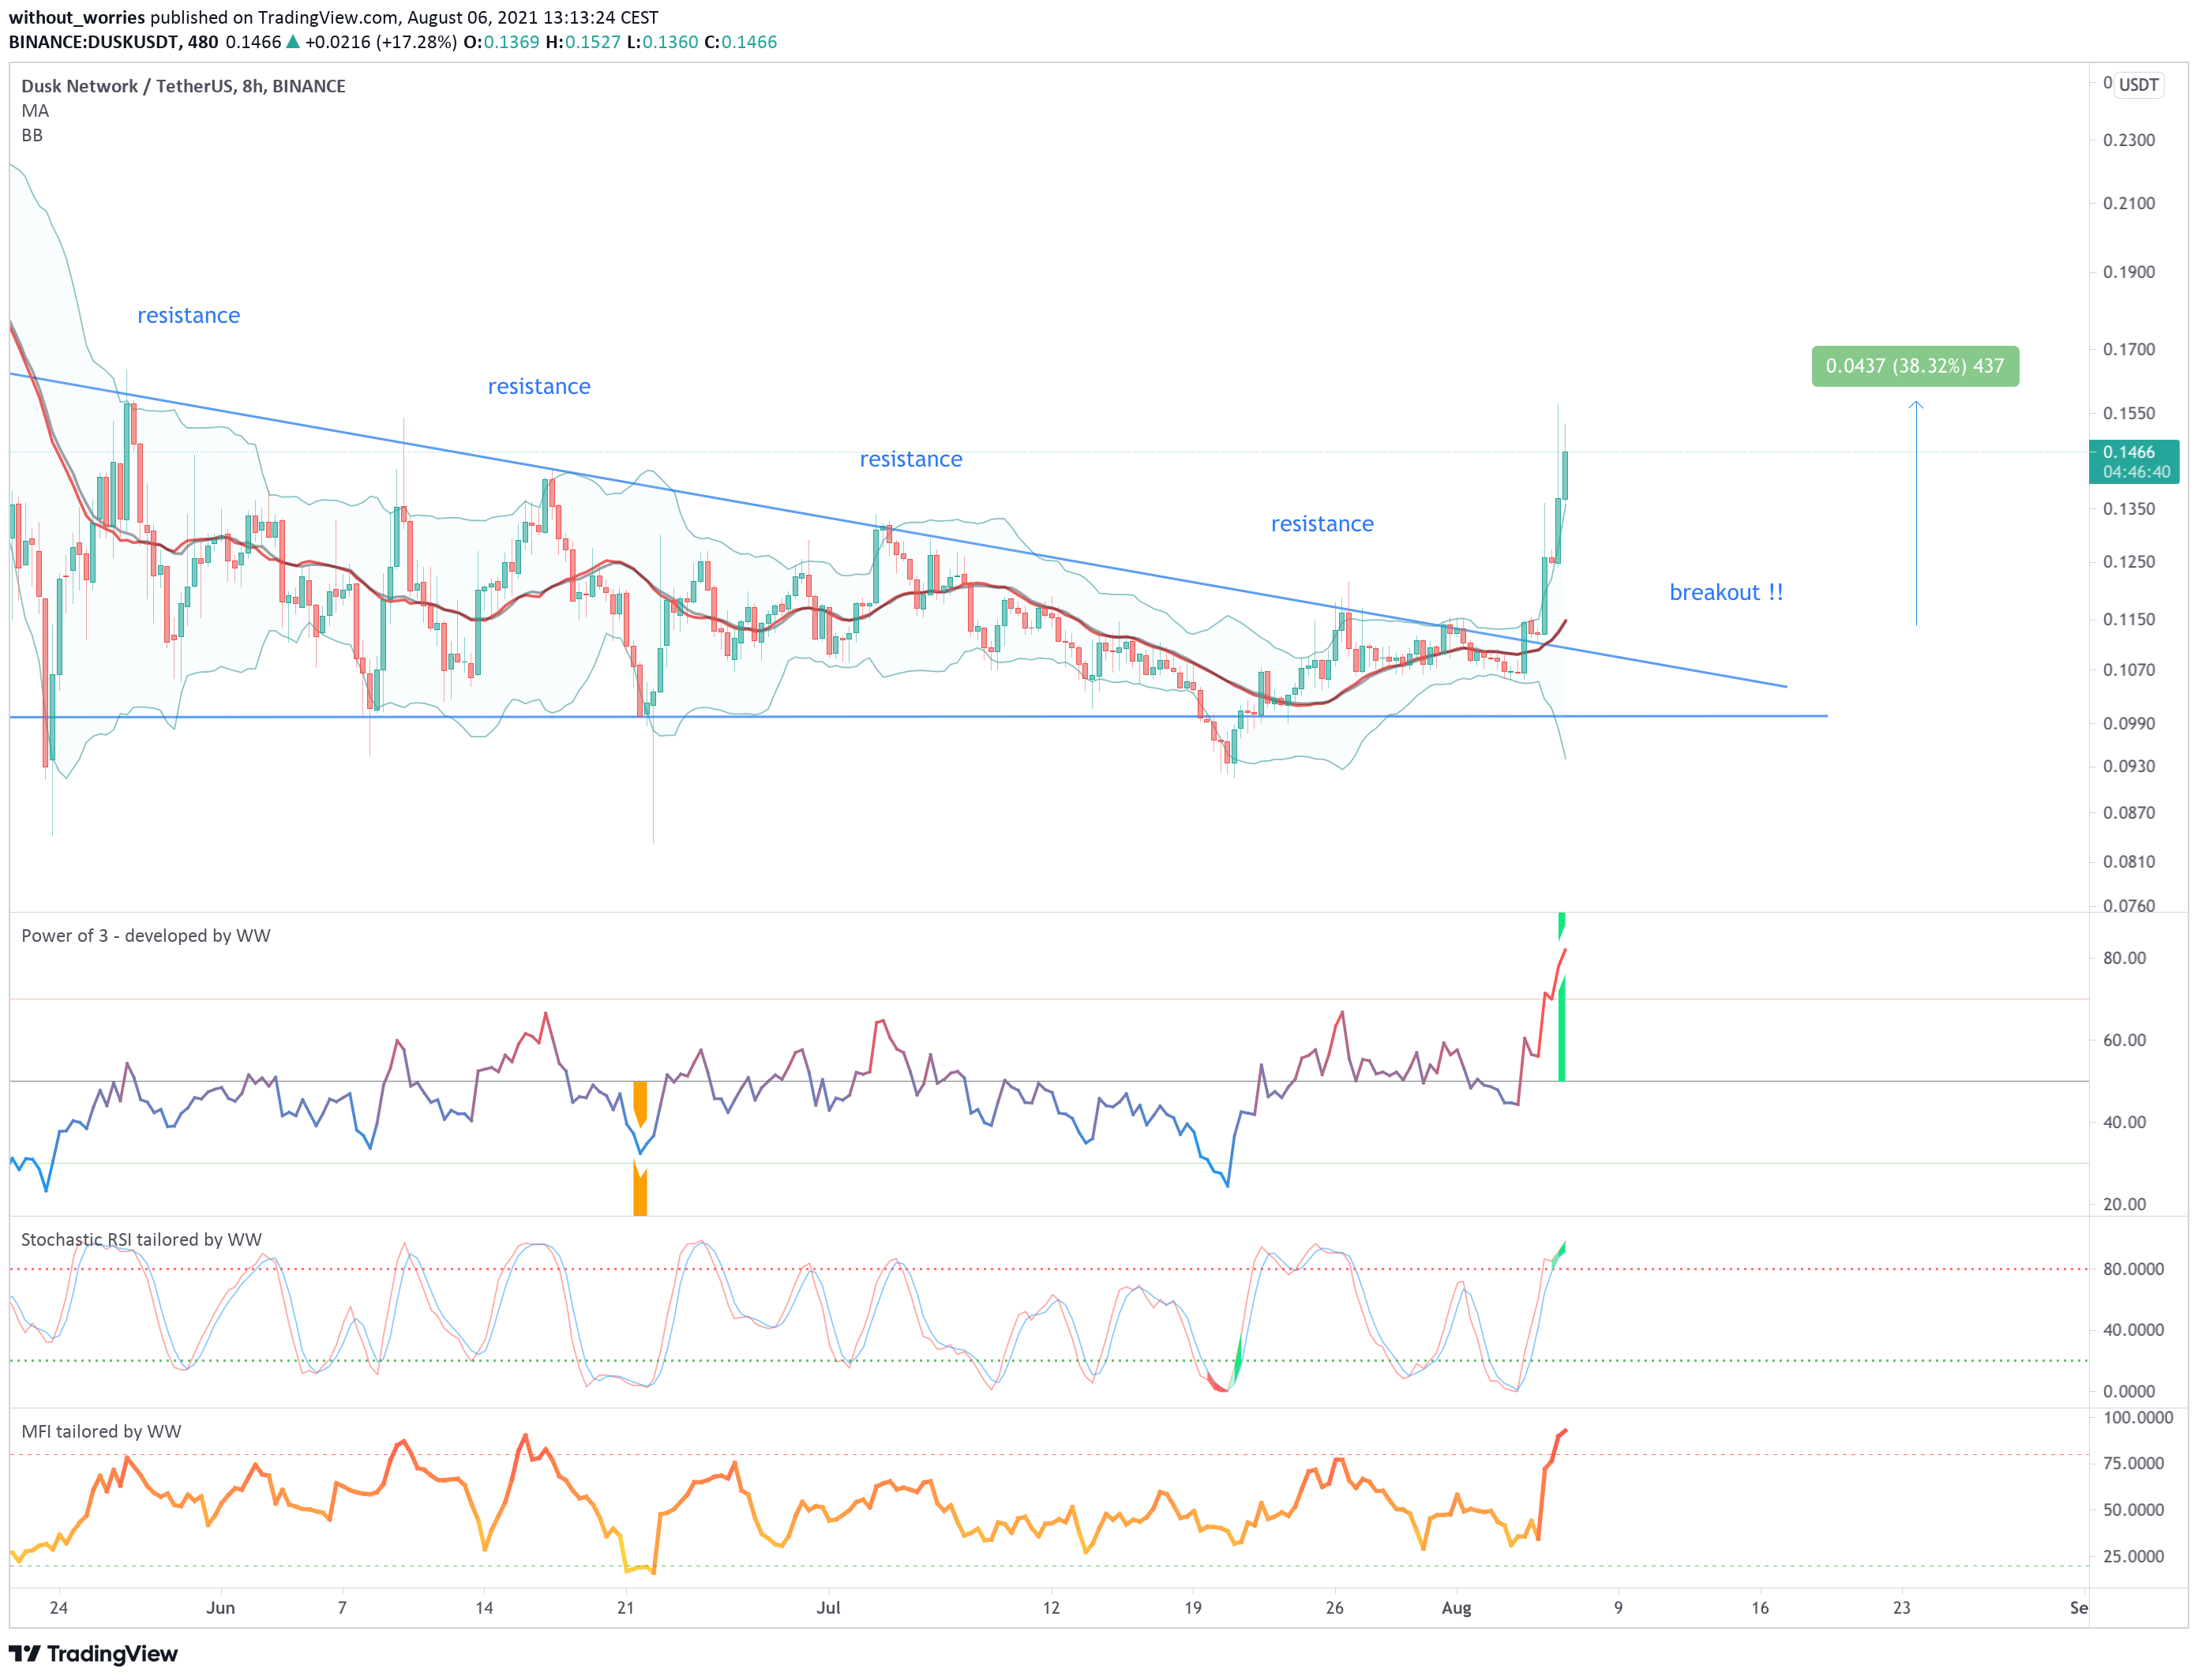
Task: Click the resistance label near July 26
Action: (1322, 524)
